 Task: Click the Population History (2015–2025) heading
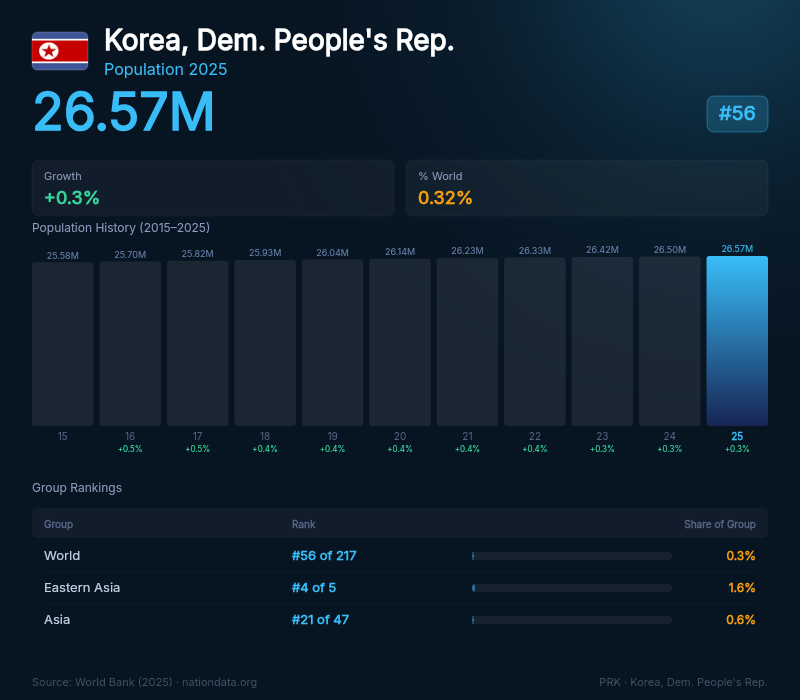point(121,228)
